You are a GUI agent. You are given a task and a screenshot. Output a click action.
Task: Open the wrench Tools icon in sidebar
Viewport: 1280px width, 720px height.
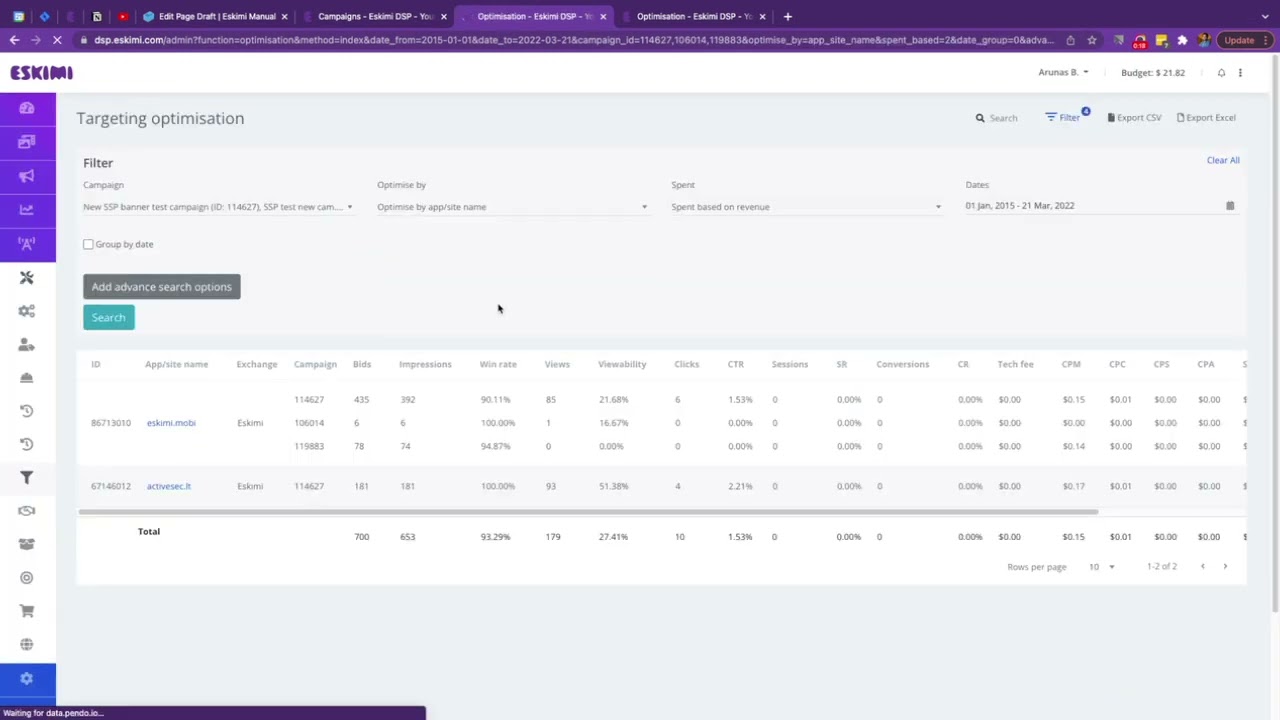26,277
